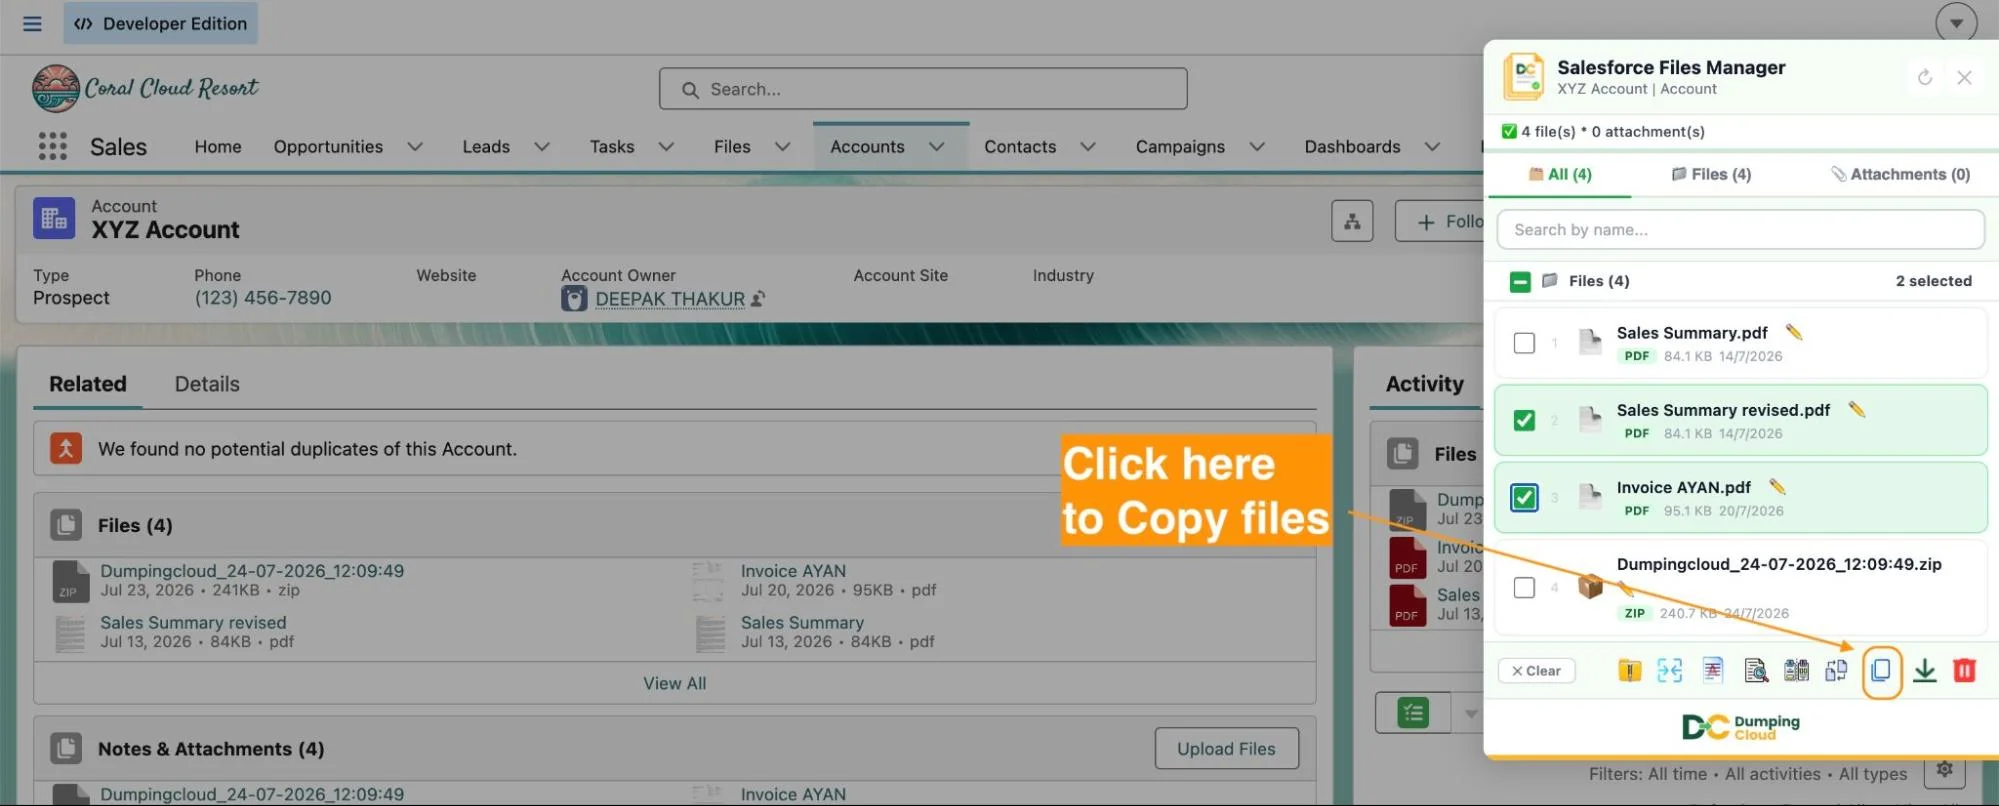This screenshot has height=806, width=1999.
Task: Click the account hierarchy icon button
Action: (1352, 221)
